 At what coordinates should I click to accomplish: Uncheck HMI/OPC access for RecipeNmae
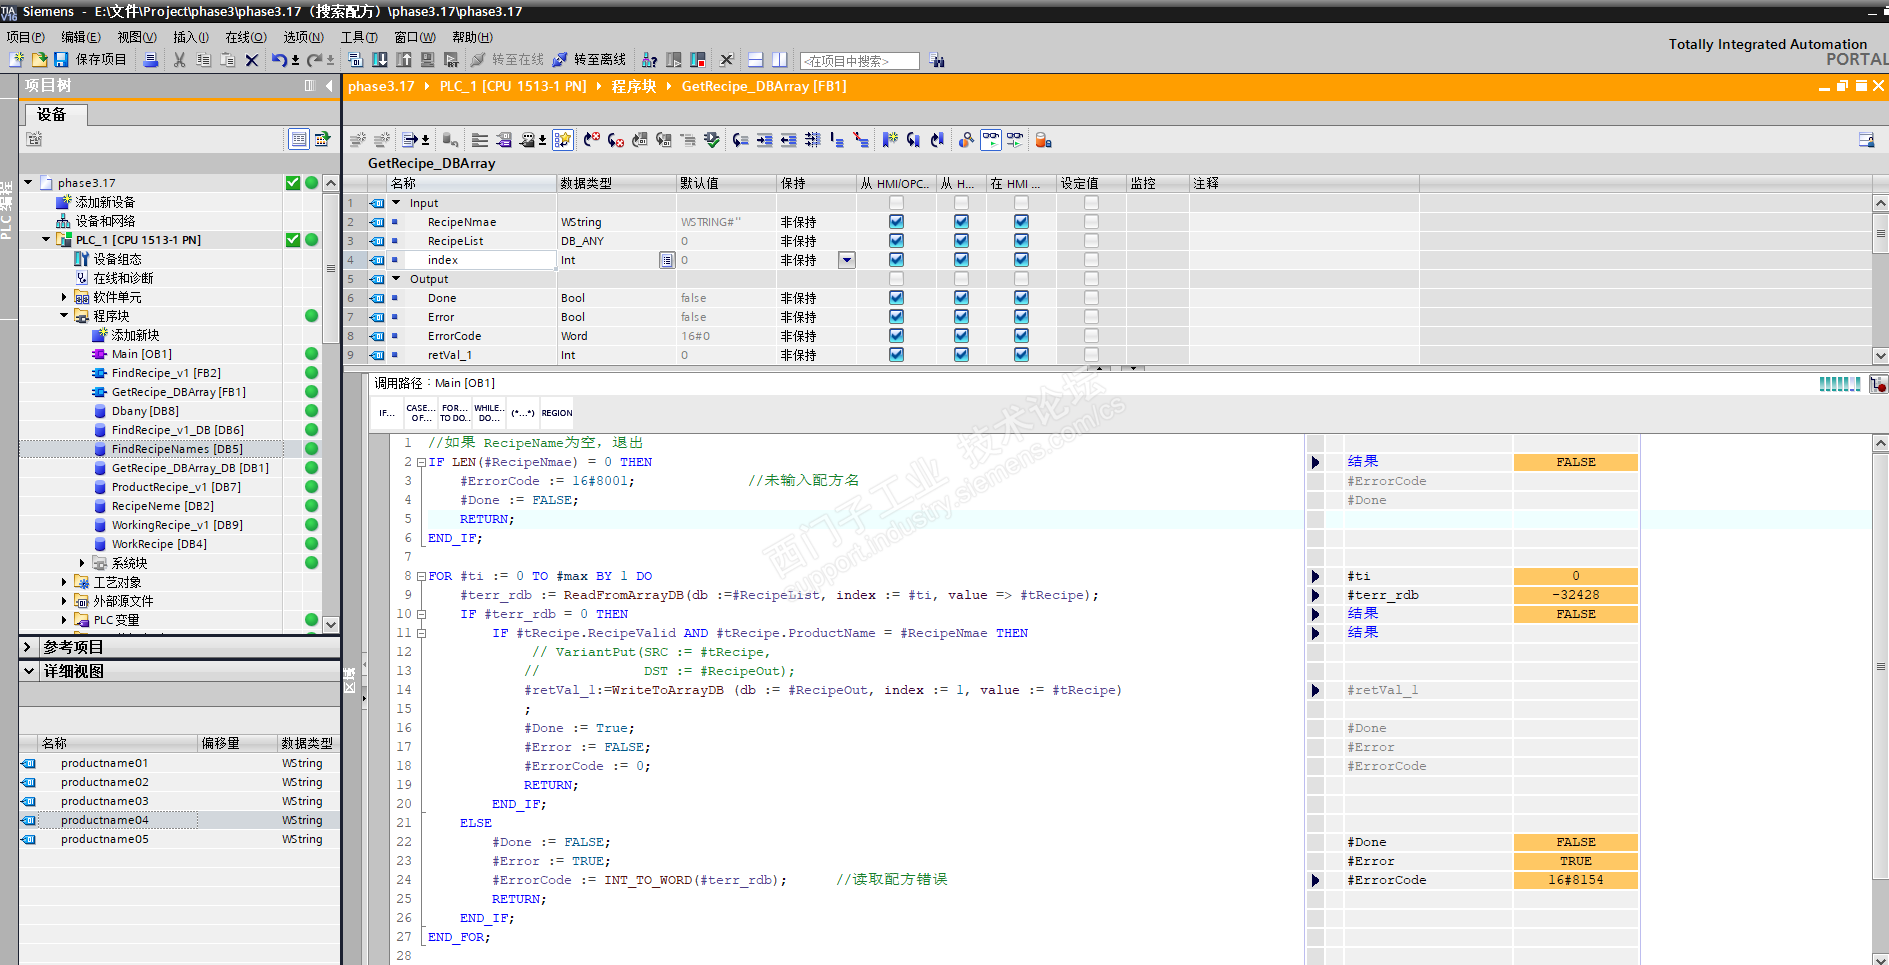896,222
